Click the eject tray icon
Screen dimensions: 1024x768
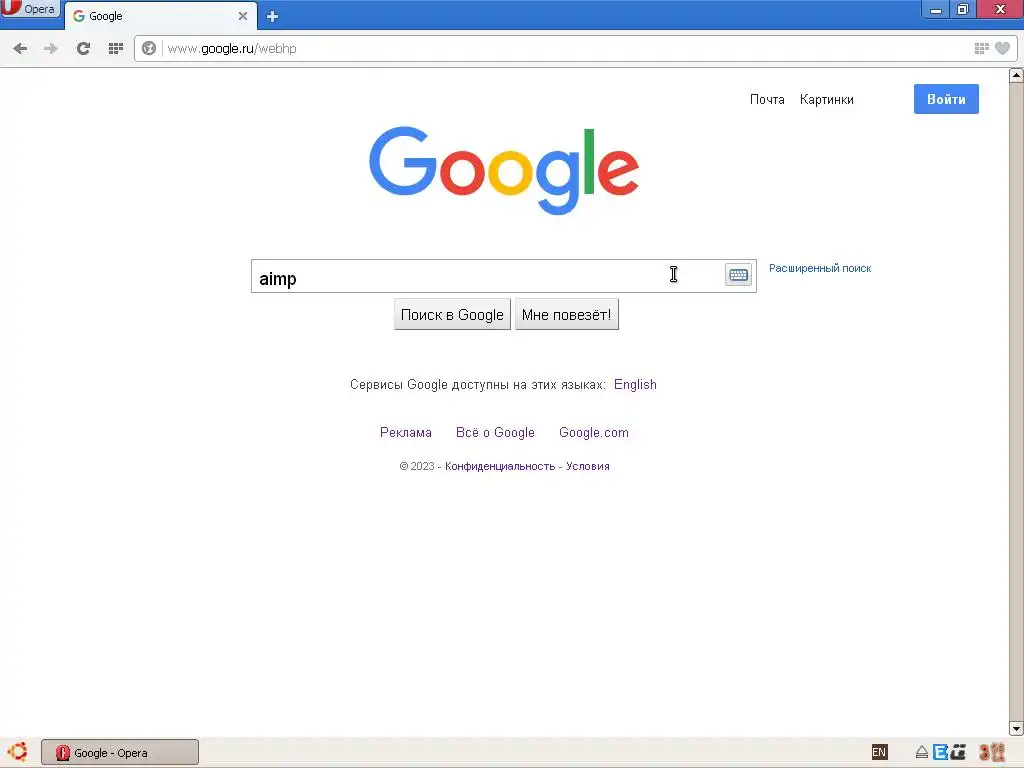[x=921, y=752]
